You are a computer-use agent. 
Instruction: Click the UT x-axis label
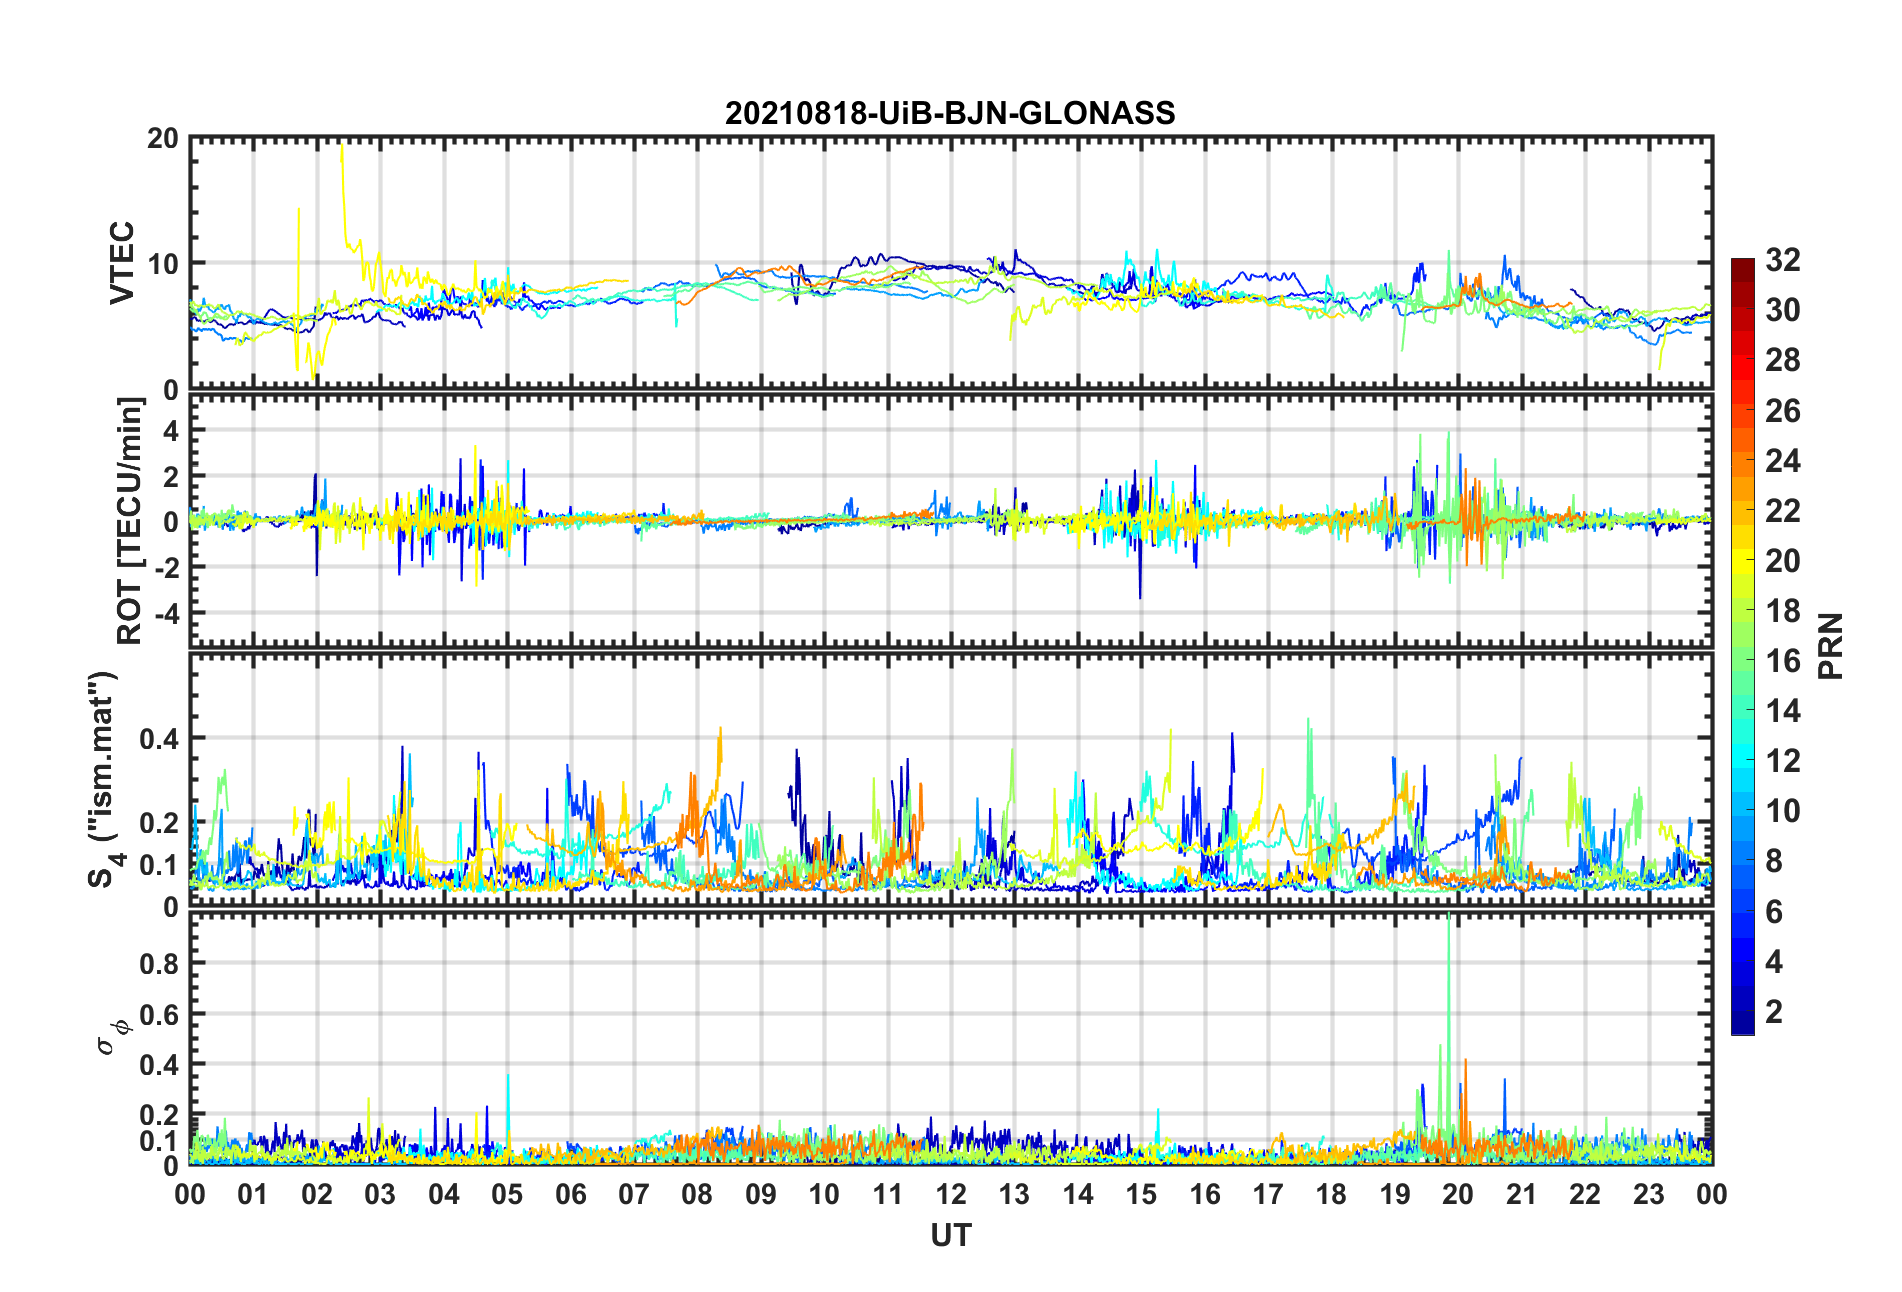coord(950,1236)
